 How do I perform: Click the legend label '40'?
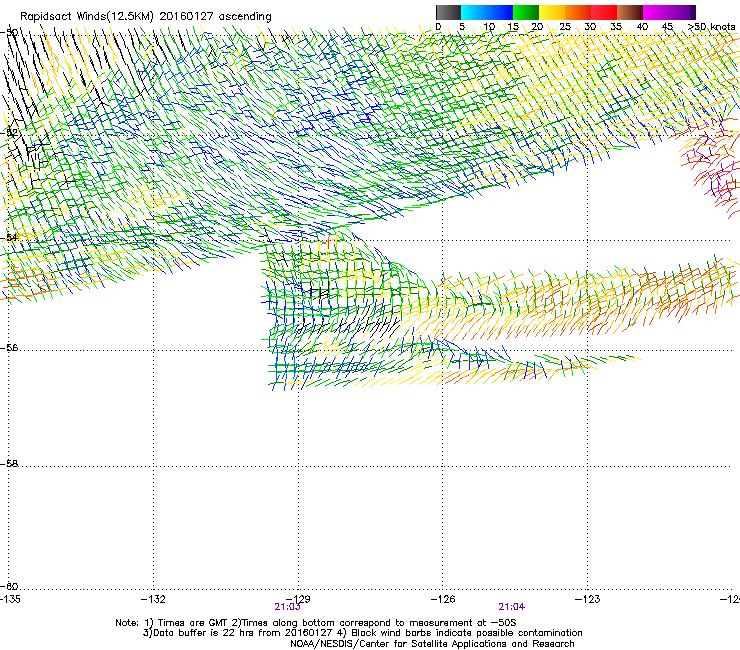pos(642,27)
